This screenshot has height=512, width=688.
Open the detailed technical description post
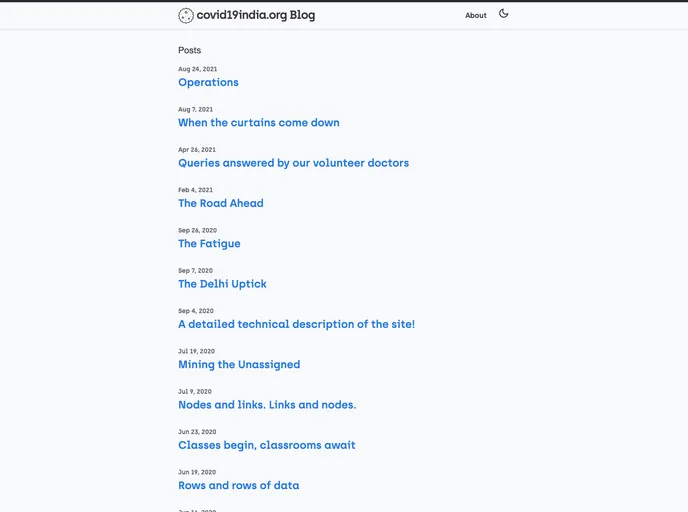coord(296,324)
